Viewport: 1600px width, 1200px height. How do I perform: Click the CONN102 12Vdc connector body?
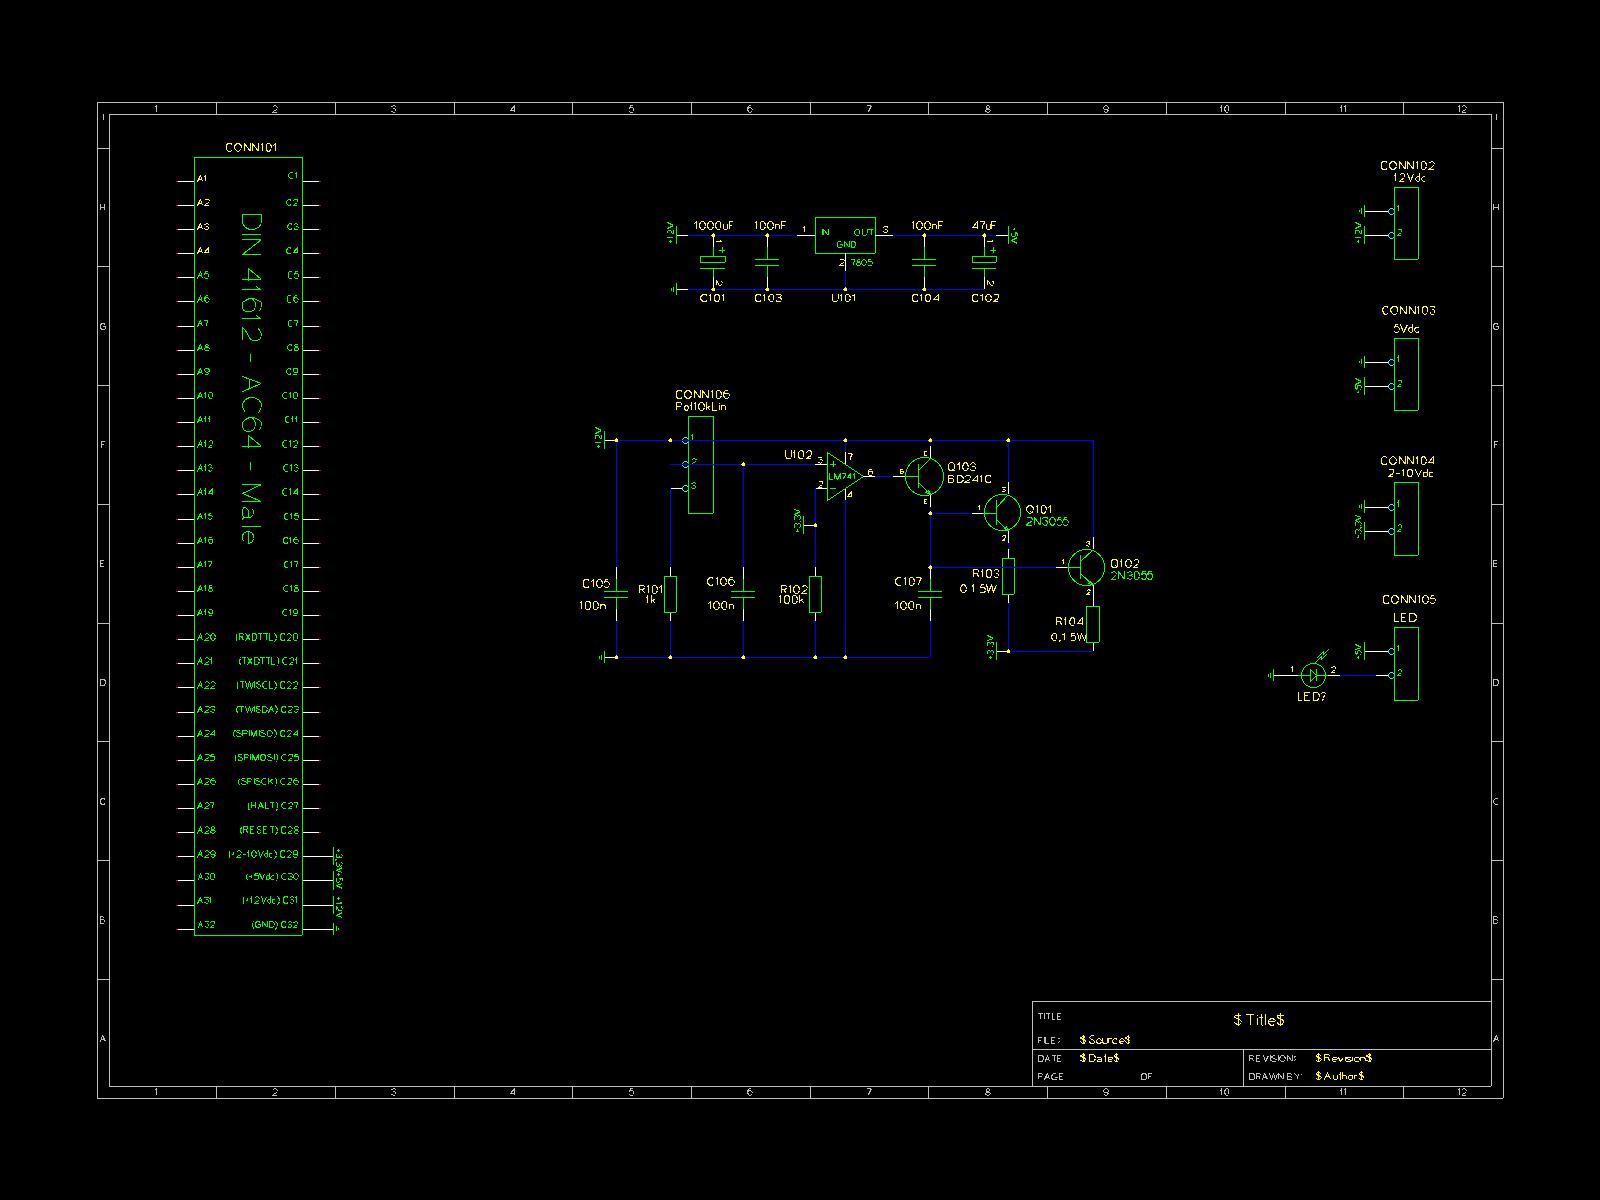tap(1406, 223)
